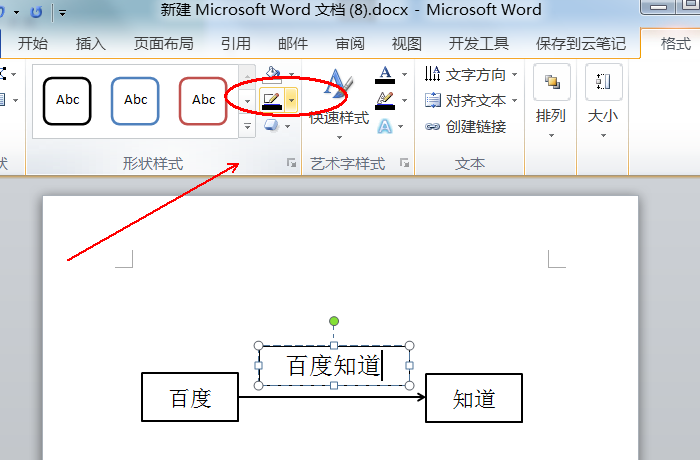Expand the Text Fill dropdown arrow
This screenshot has height=460, width=700.
coord(404,74)
